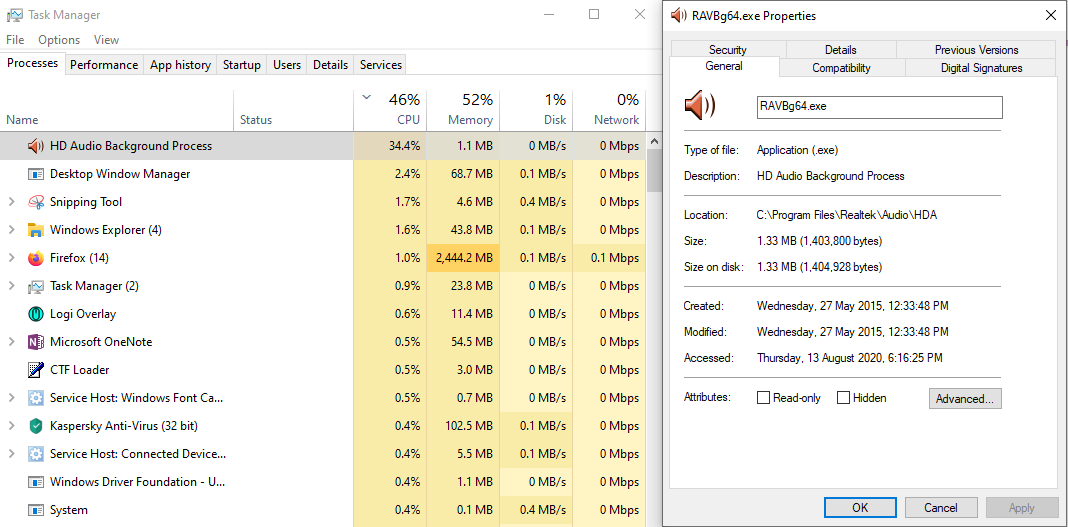Click the Snipping Tool scissors icon

pos(35,202)
